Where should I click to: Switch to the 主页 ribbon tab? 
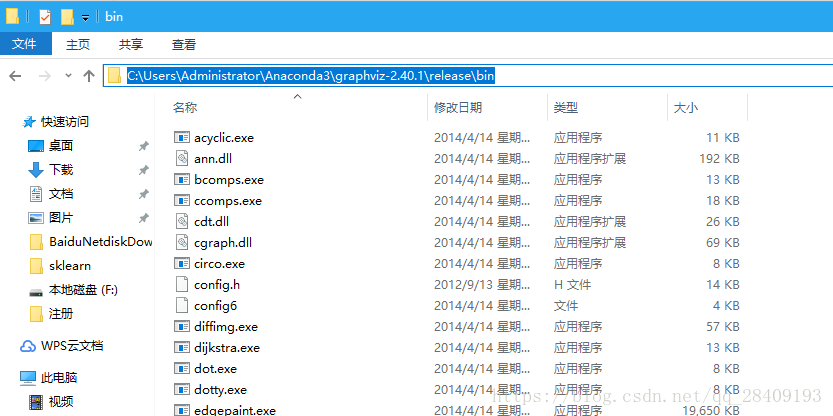[78, 45]
